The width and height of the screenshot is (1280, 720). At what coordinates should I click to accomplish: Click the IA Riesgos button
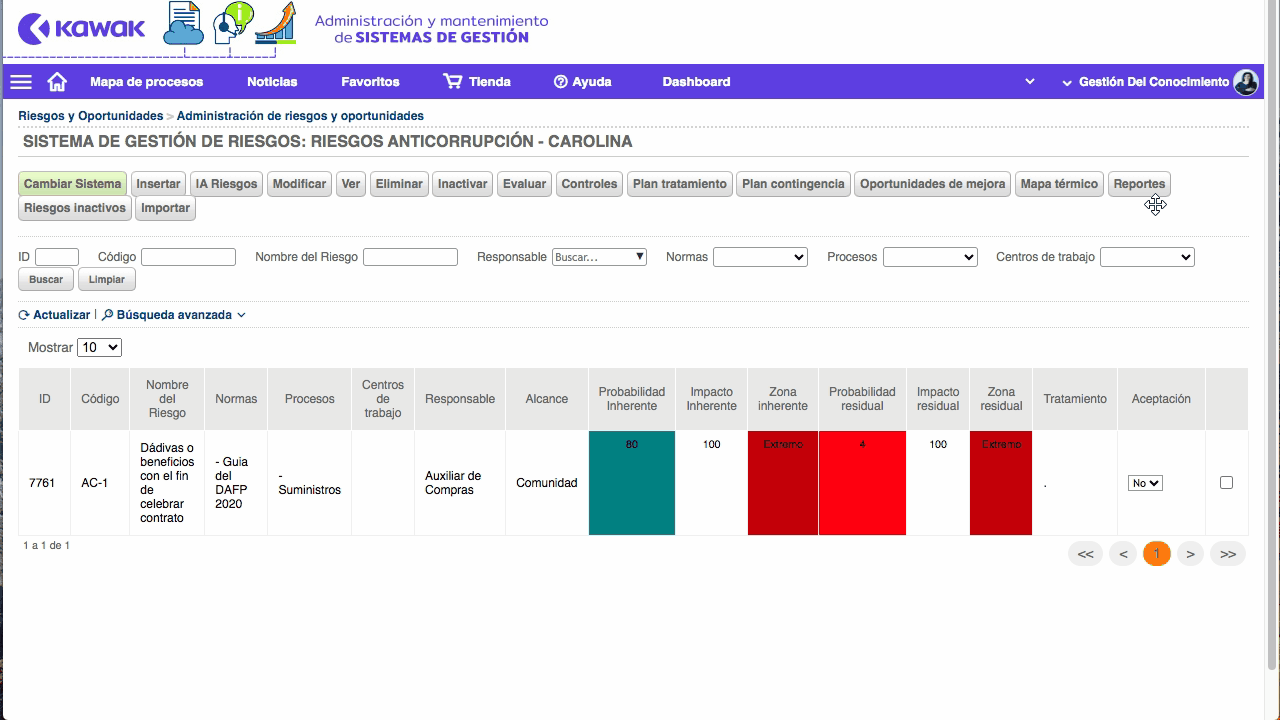tap(226, 184)
